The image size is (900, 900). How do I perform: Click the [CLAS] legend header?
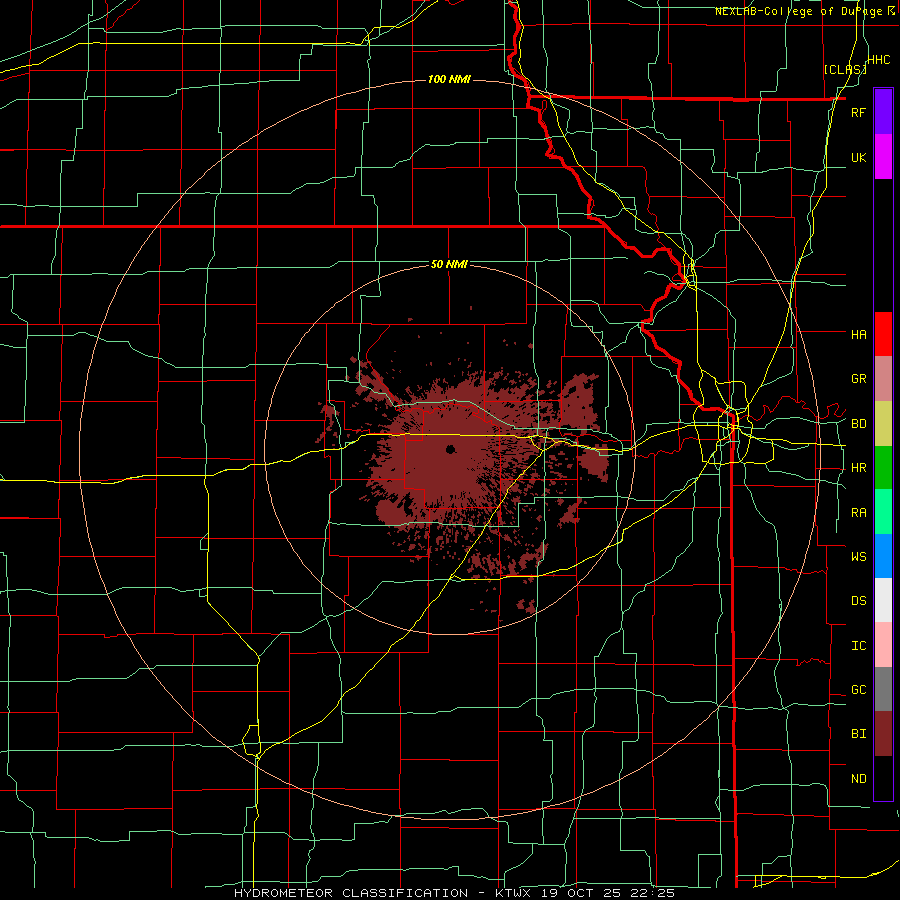click(844, 70)
